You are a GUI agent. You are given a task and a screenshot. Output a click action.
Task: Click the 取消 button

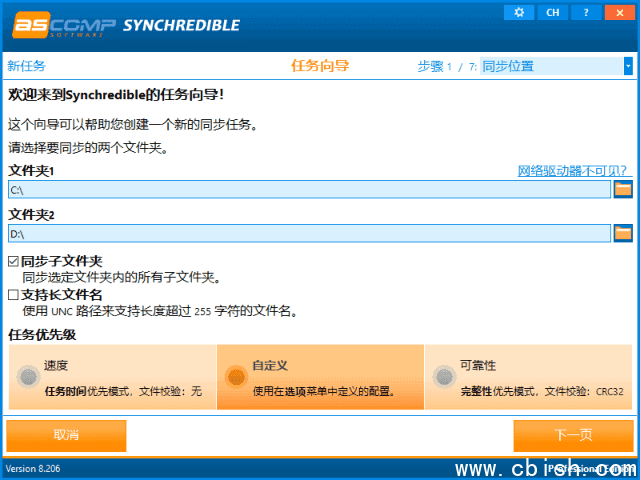click(67, 435)
